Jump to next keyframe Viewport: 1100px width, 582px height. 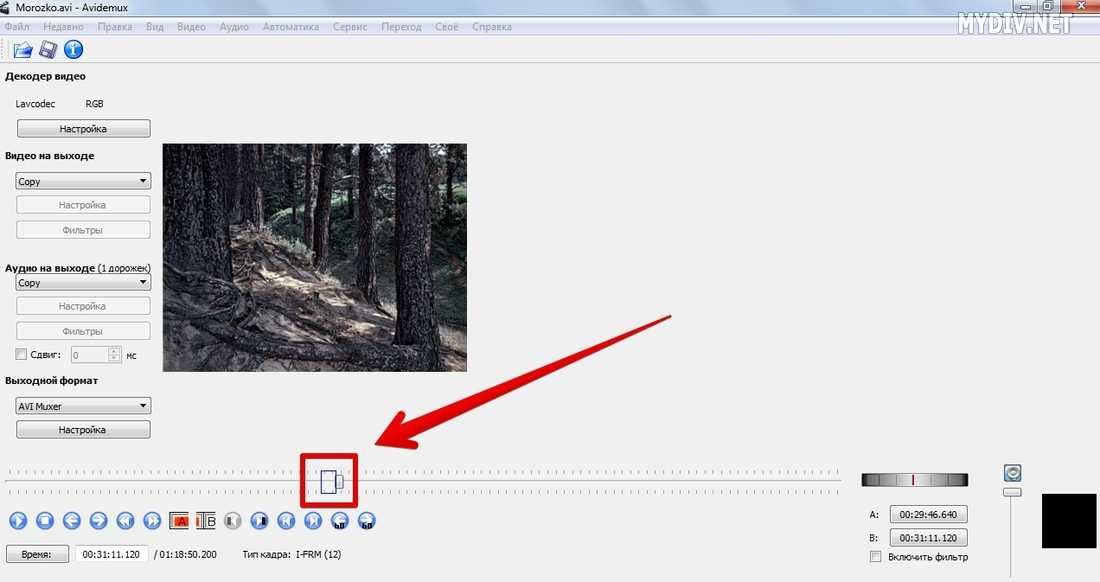152,521
